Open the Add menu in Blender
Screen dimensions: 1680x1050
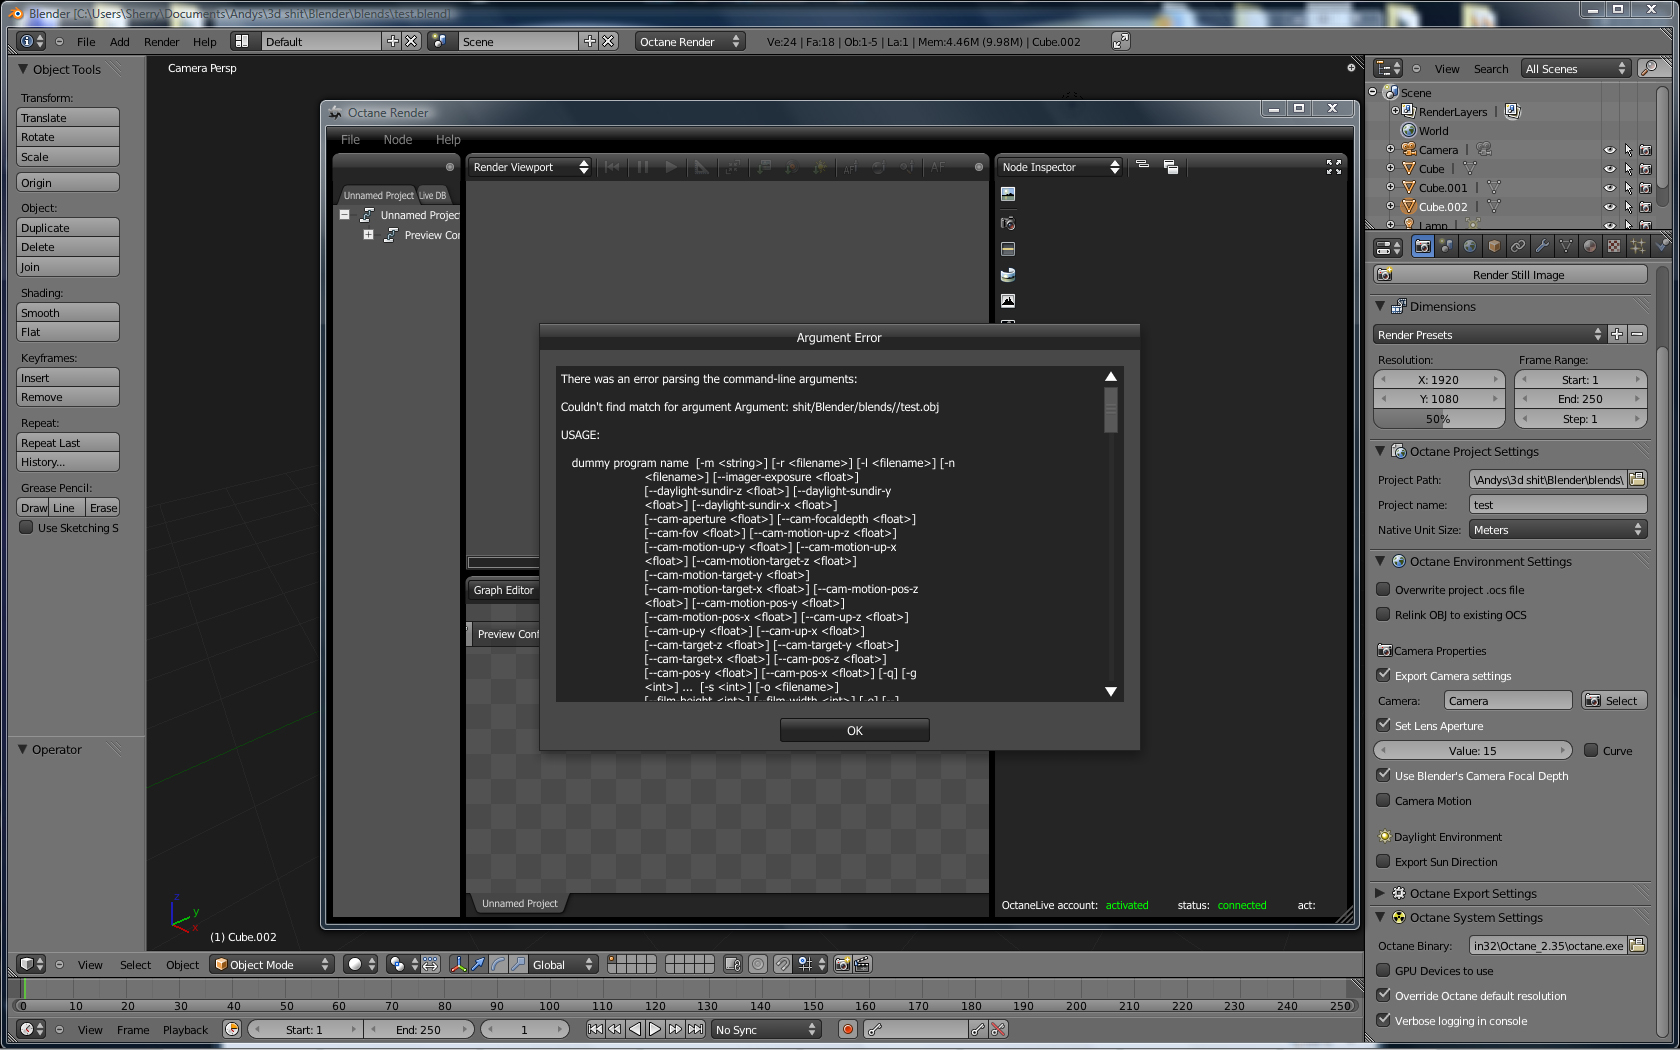click(120, 42)
